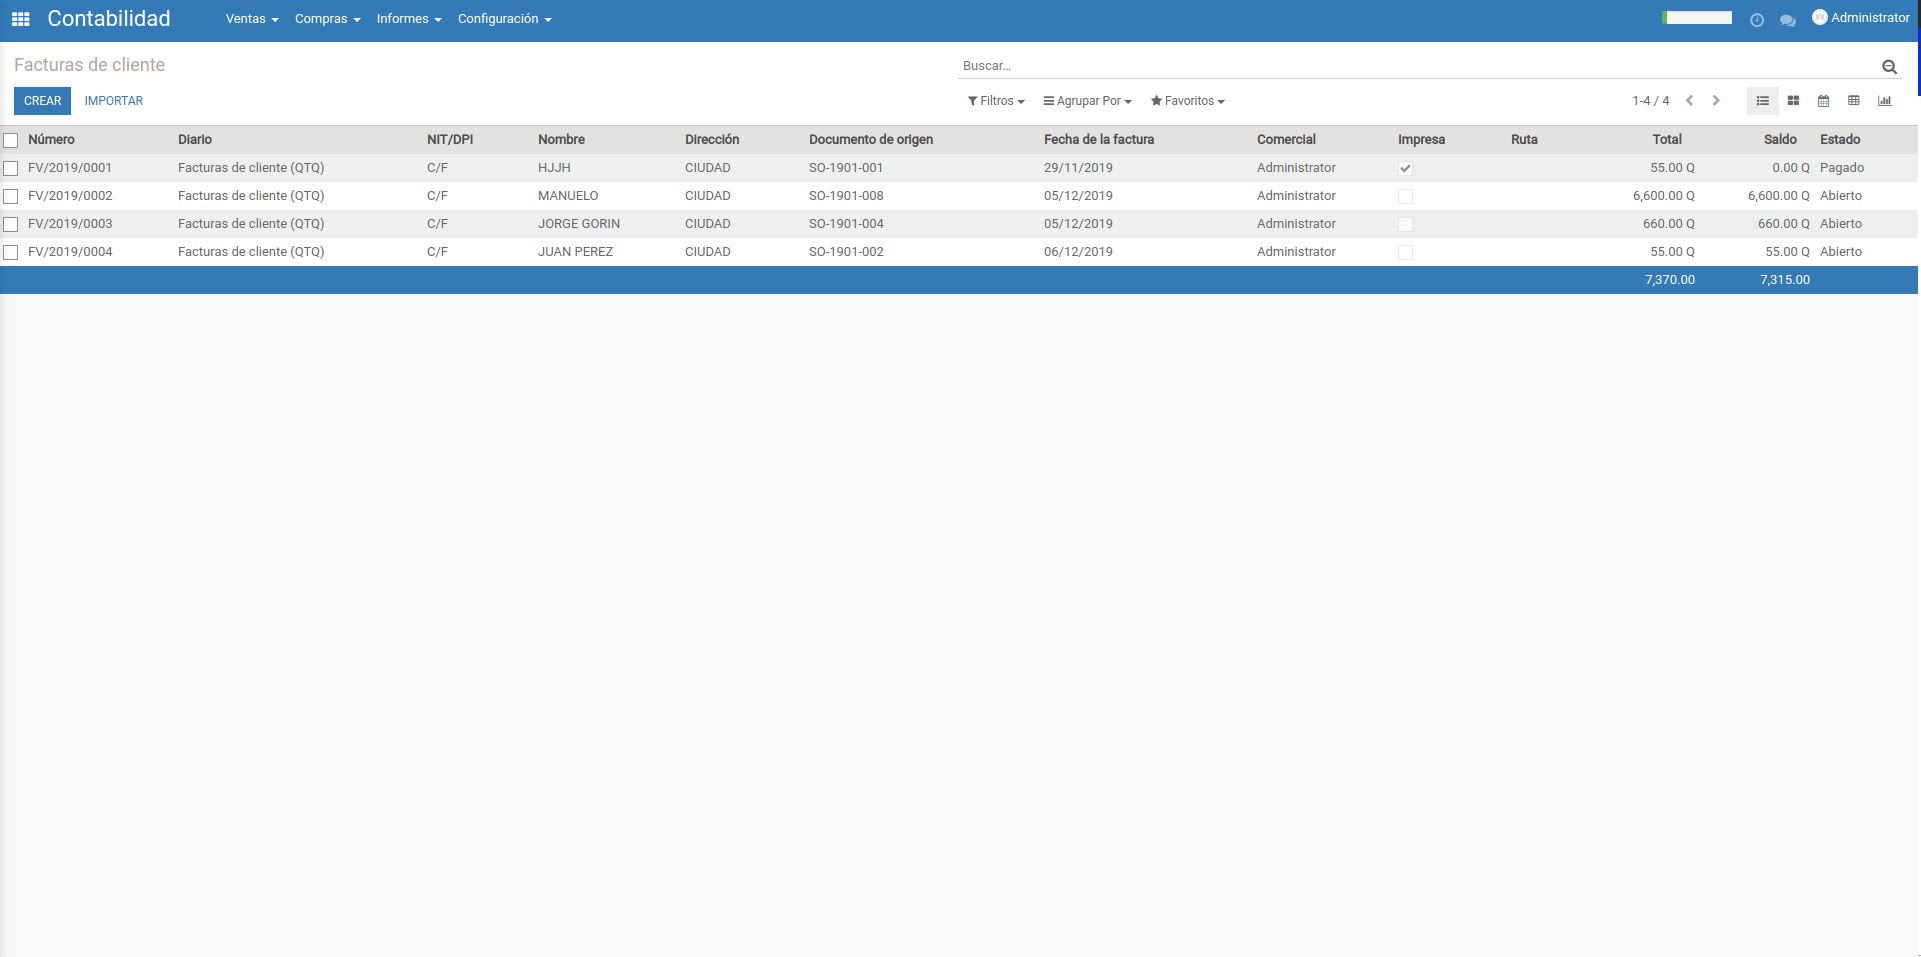Sort by Ruta column header
The image size is (1921, 957).
(x=1524, y=140)
